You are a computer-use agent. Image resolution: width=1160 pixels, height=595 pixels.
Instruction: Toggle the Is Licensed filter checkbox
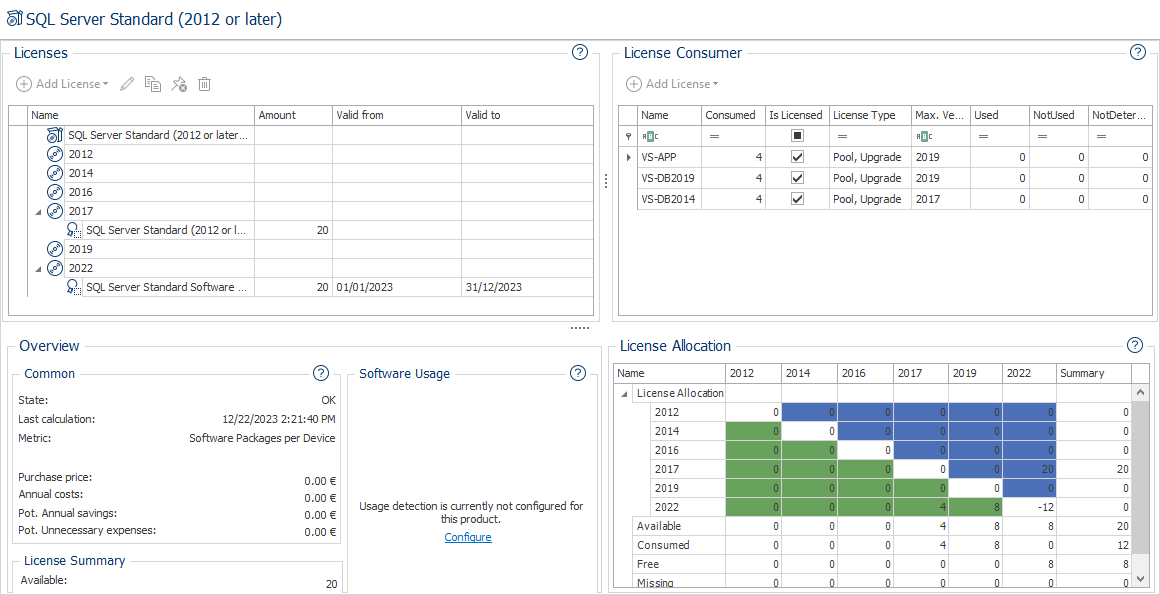(x=797, y=136)
